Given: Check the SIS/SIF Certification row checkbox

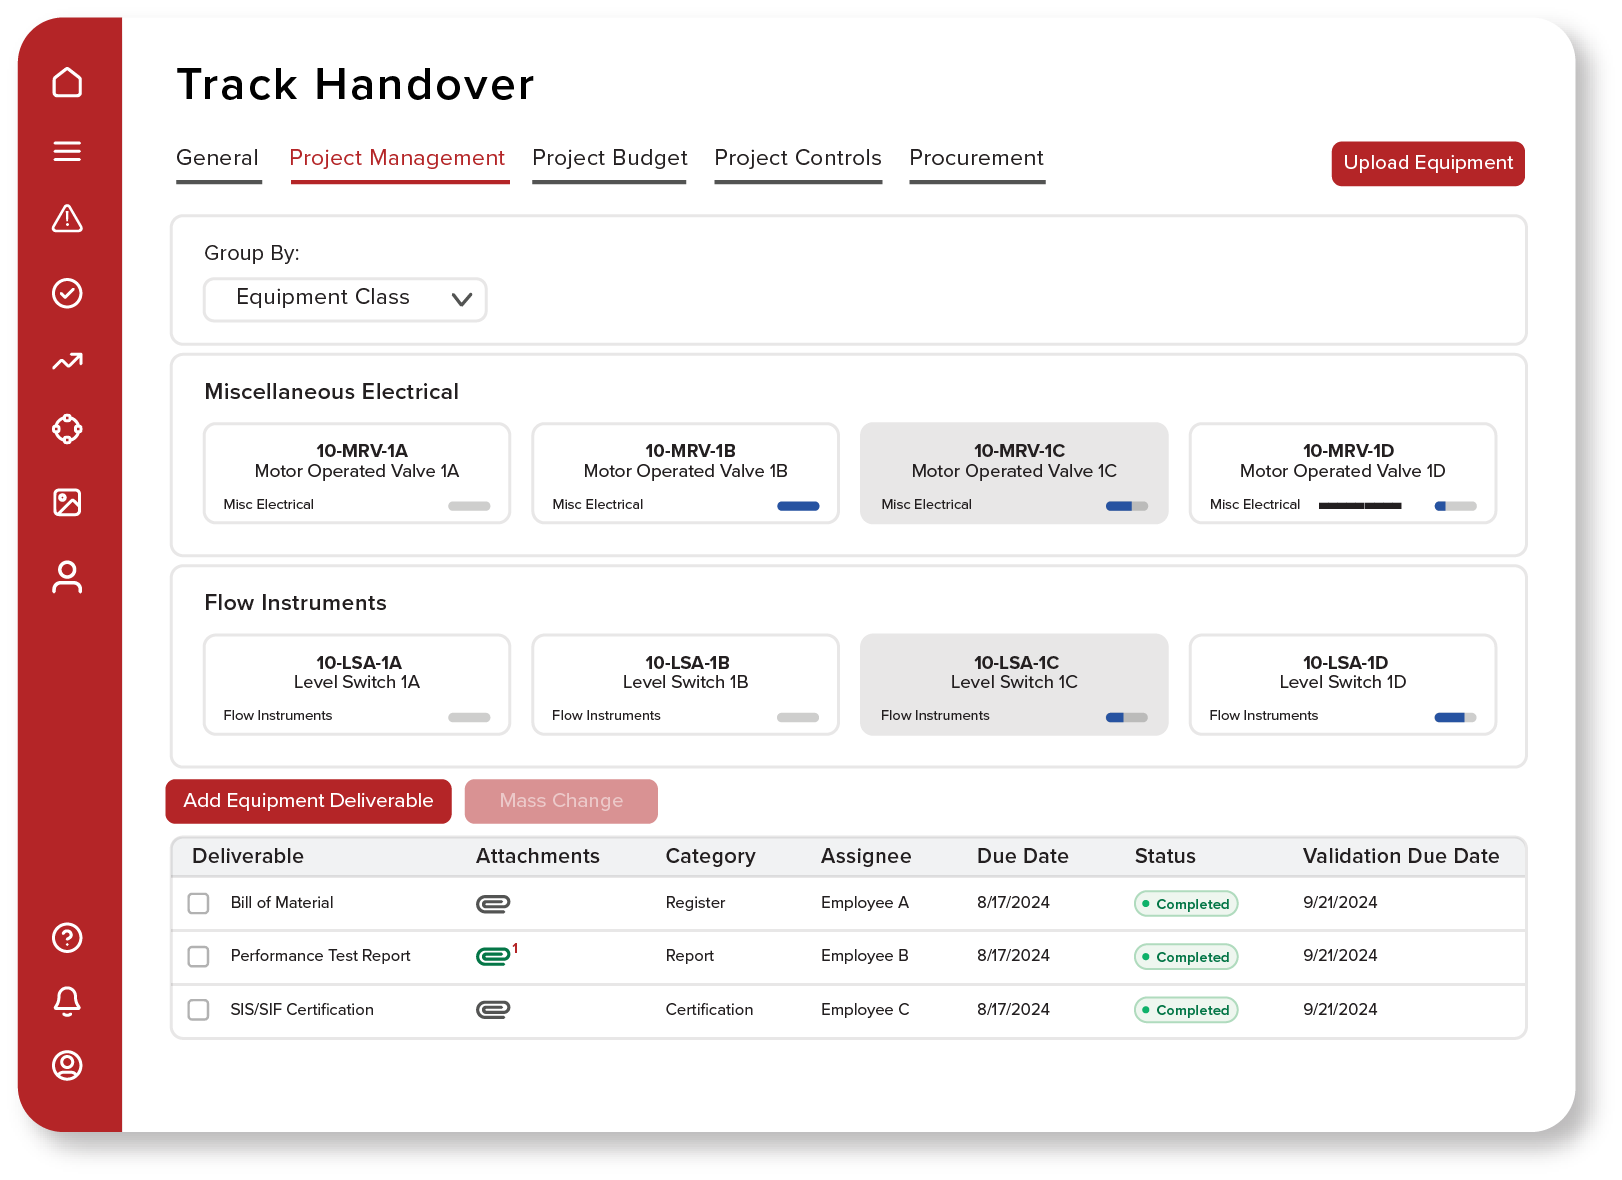Looking at the screenshot, I should [x=197, y=1010].
